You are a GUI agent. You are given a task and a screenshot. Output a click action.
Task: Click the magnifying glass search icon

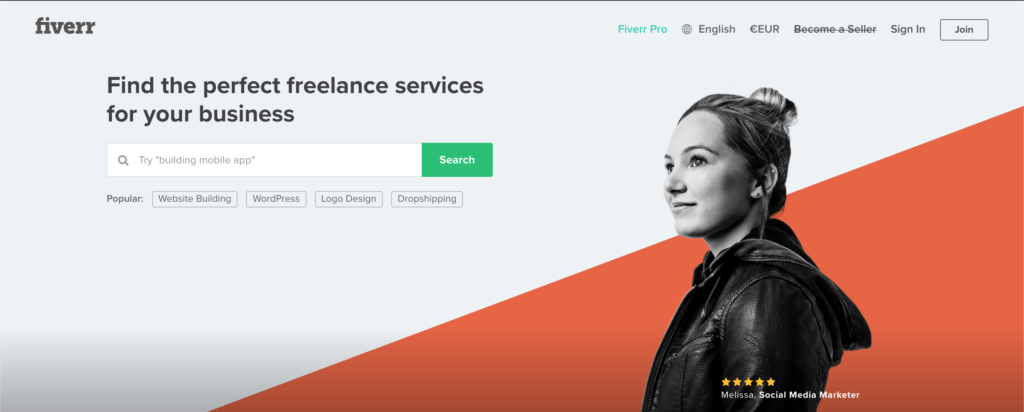123,160
